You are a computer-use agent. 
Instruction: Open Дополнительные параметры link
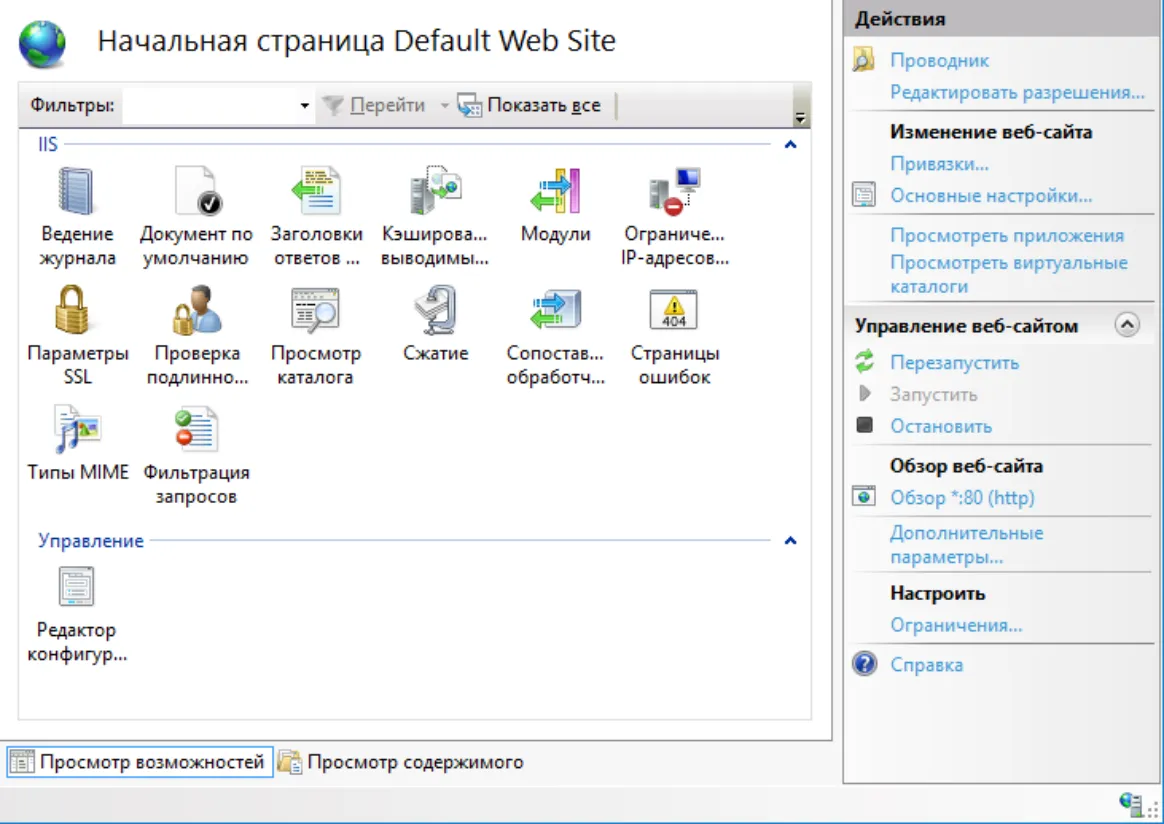(967, 544)
